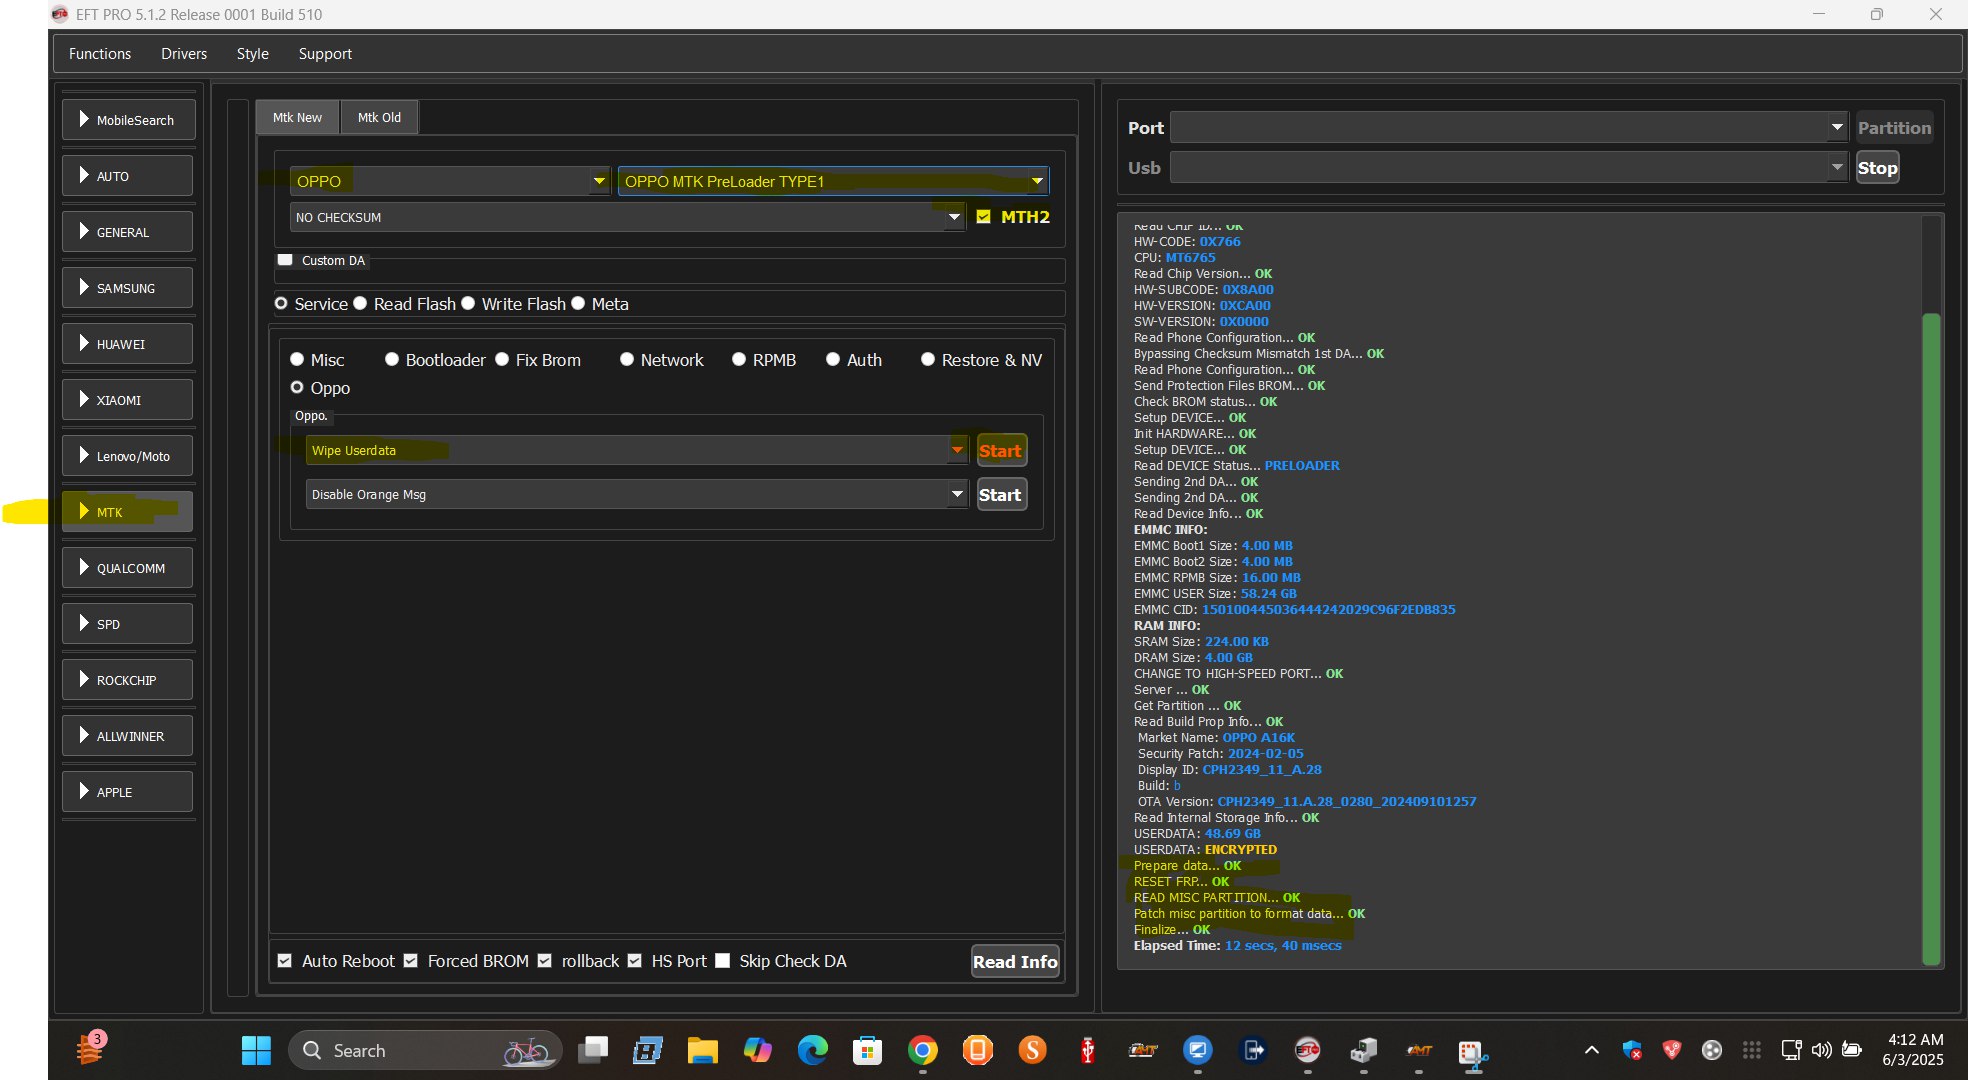Click the Read Info button

tap(1015, 962)
